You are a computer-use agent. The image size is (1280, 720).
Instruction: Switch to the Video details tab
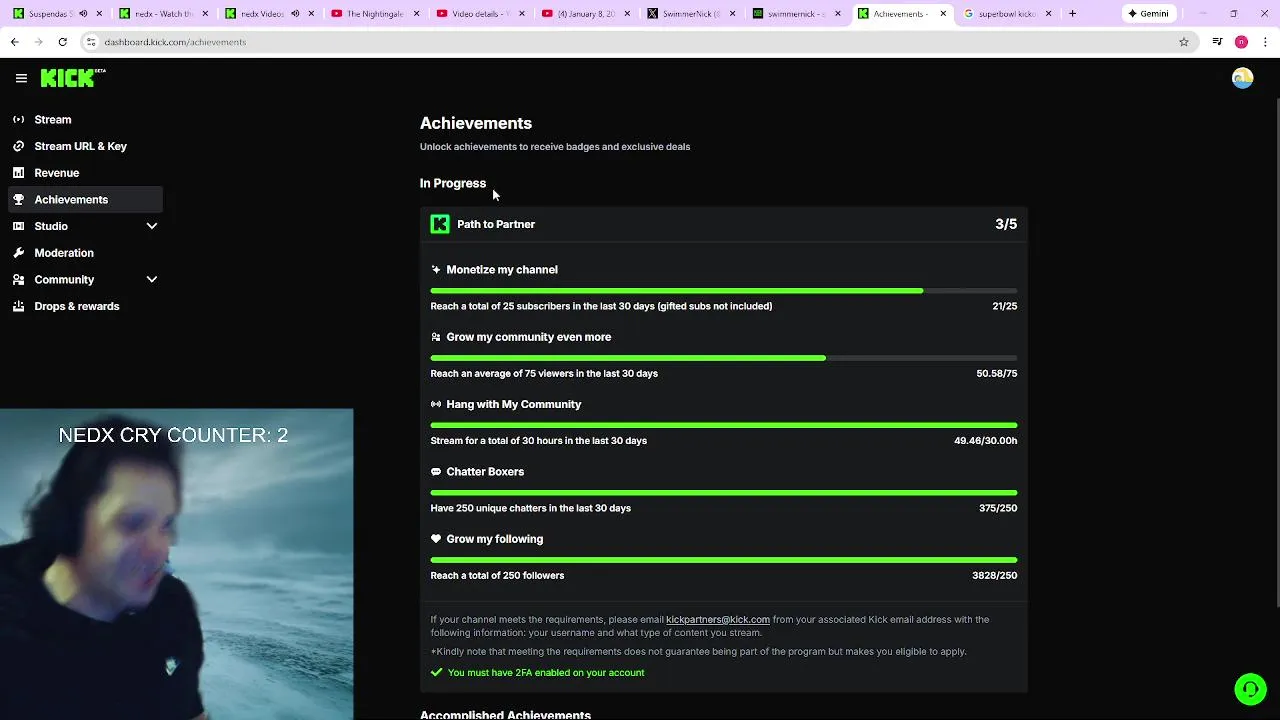(480, 14)
